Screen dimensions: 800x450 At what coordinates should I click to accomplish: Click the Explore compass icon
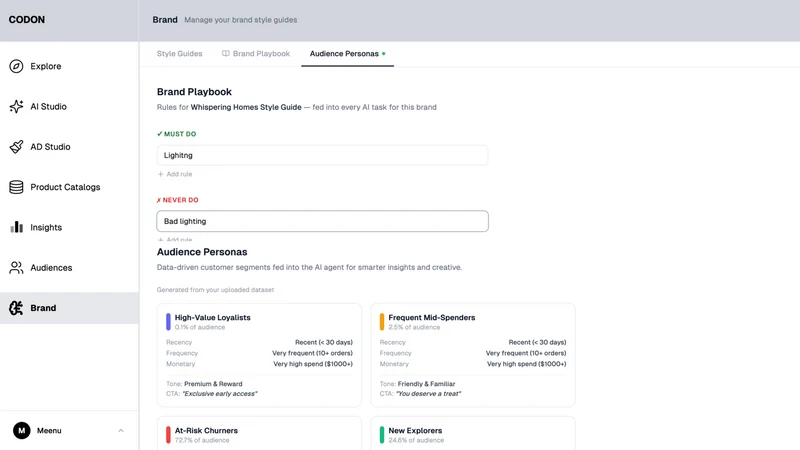tap(16, 66)
